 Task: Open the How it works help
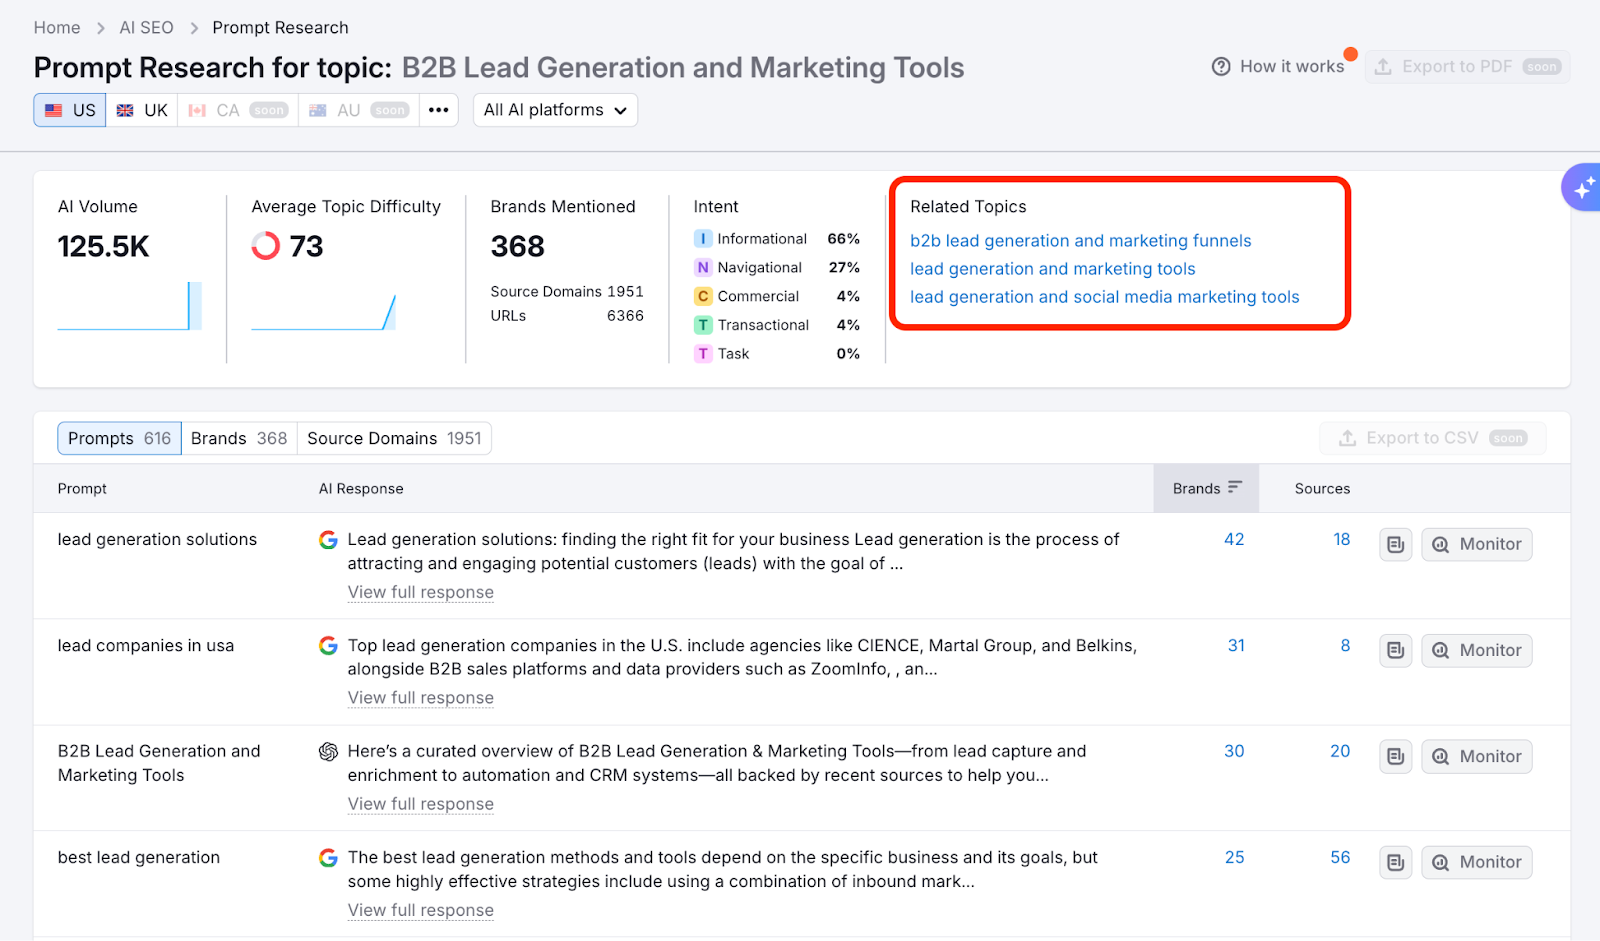click(1278, 67)
